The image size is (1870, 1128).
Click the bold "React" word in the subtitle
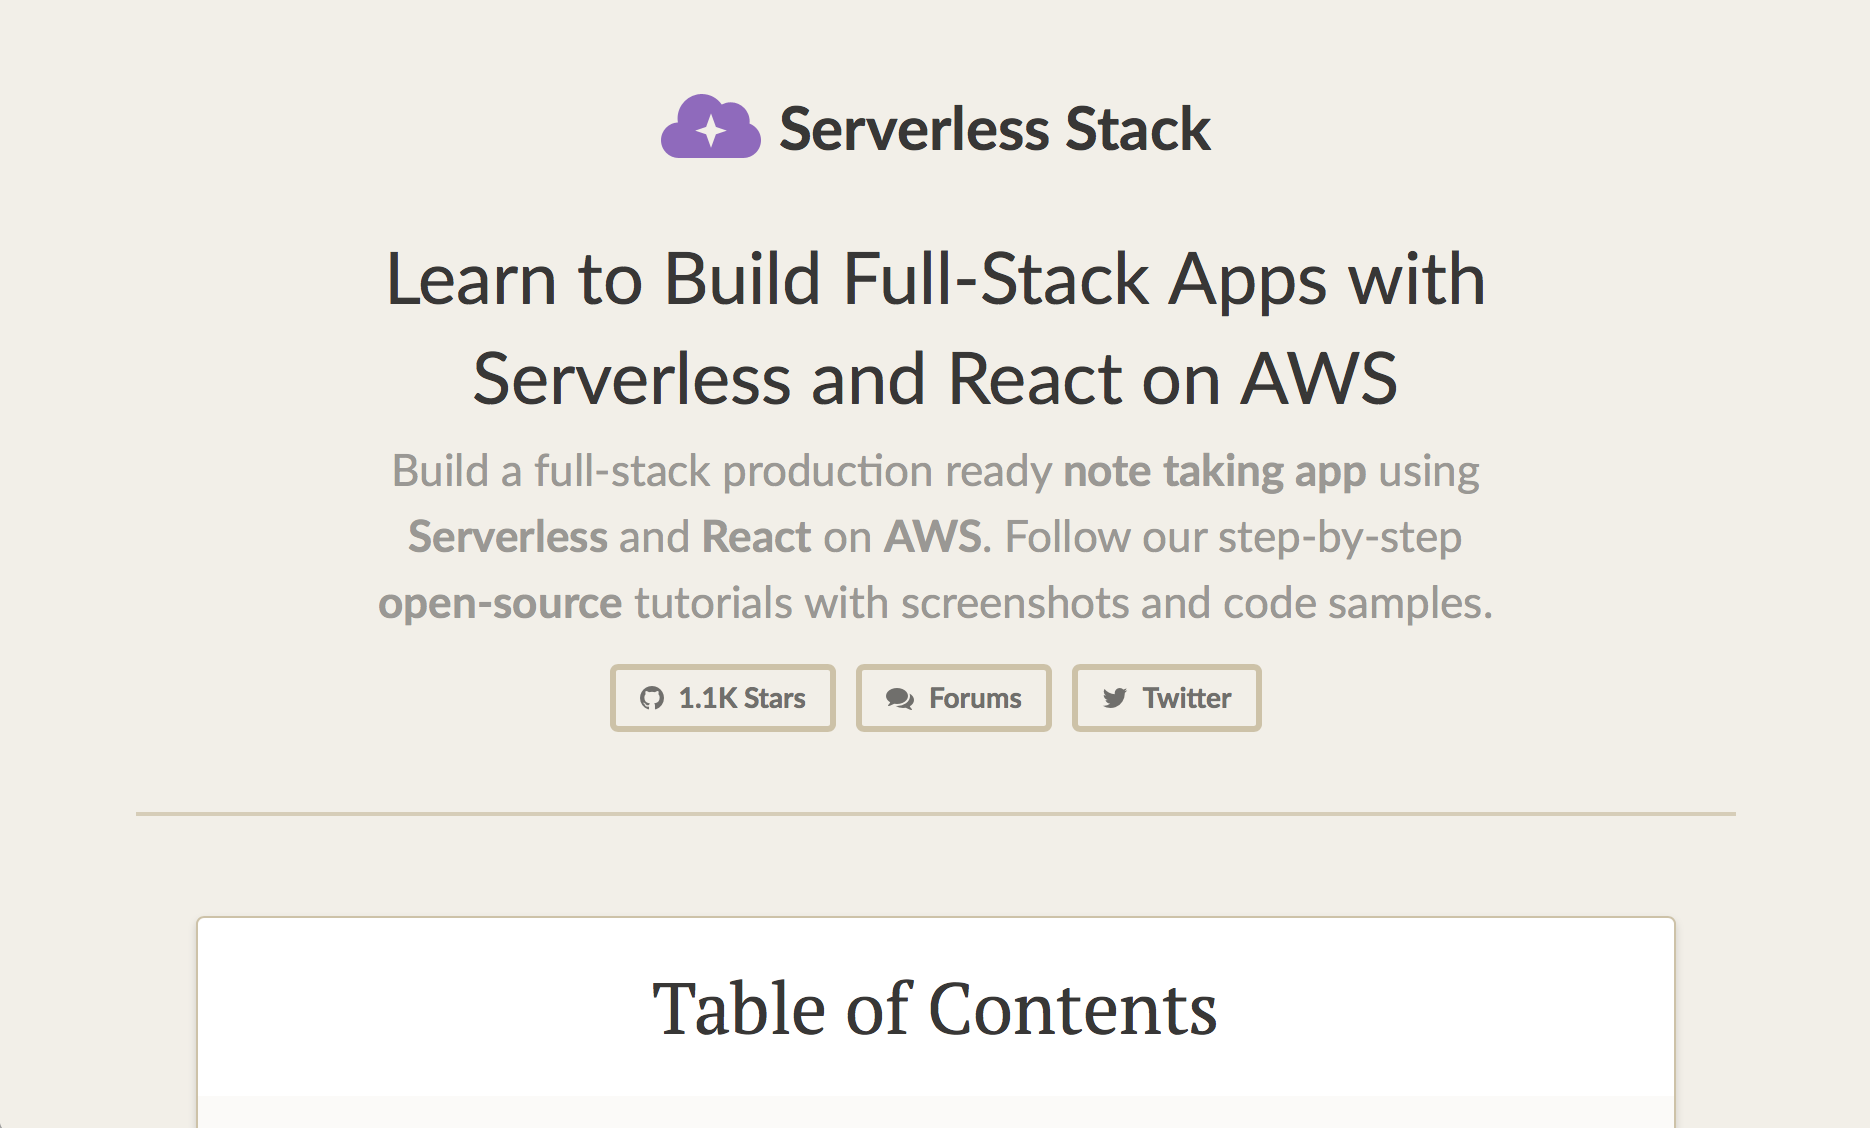tap(756, 537)
